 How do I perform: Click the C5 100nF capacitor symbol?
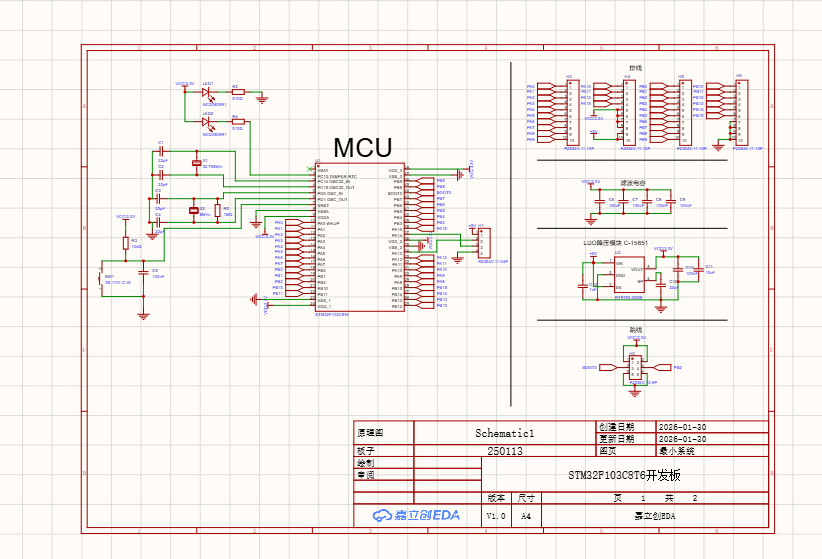[x=143, y=271]
